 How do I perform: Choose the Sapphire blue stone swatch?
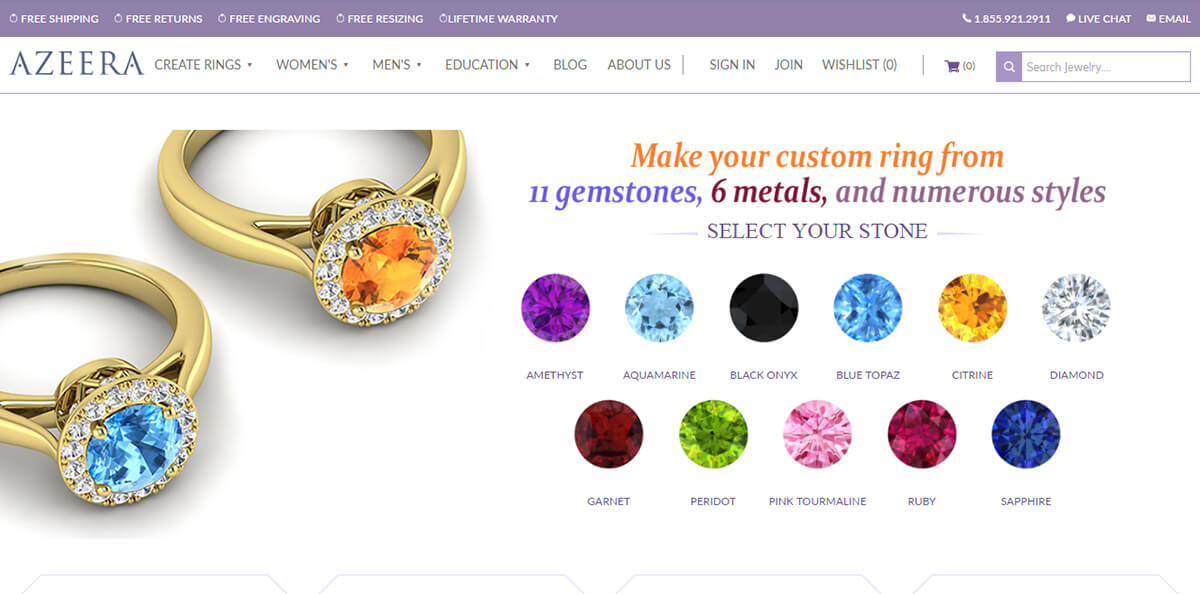[x=1026, y=434]
